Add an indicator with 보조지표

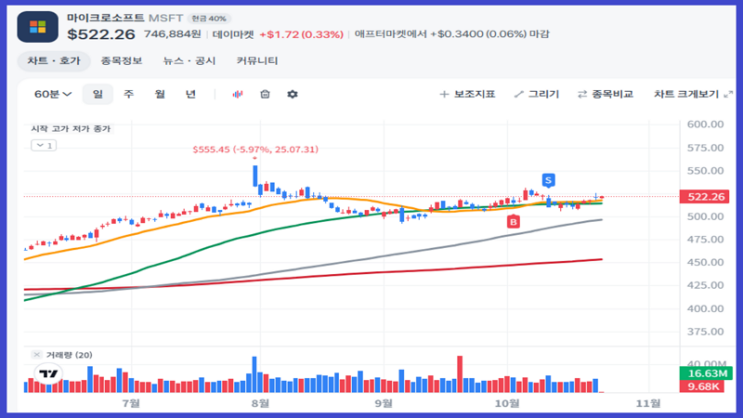pyautogui.click(x=467, y=94)
